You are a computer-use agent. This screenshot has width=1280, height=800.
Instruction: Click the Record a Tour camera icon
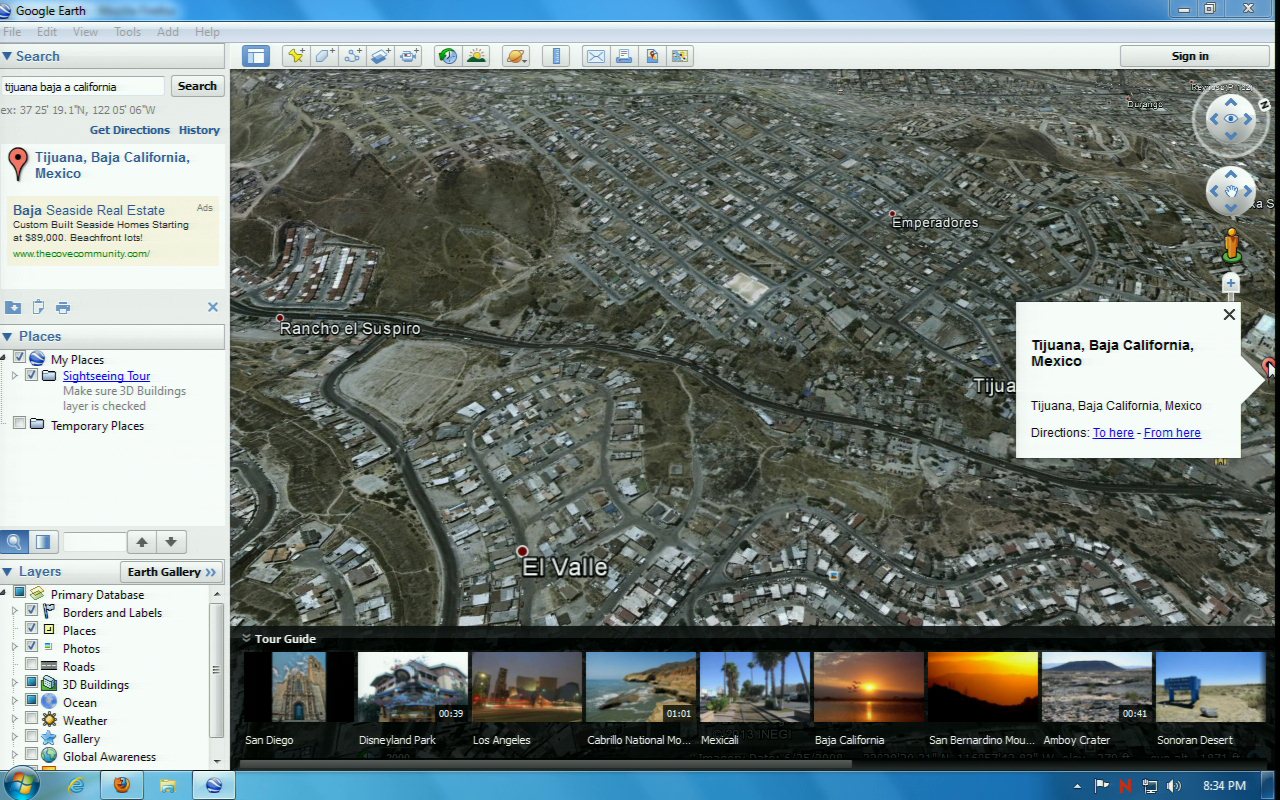click(409, 56)
